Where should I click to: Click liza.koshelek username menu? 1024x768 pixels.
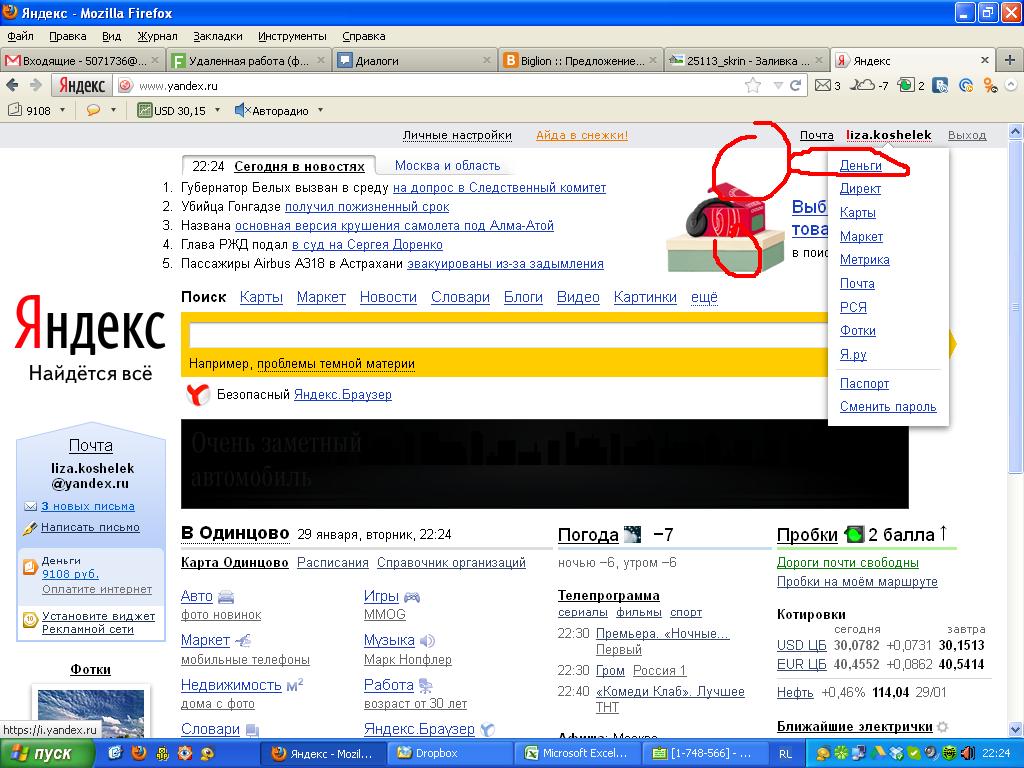click(x=889, y=135)
